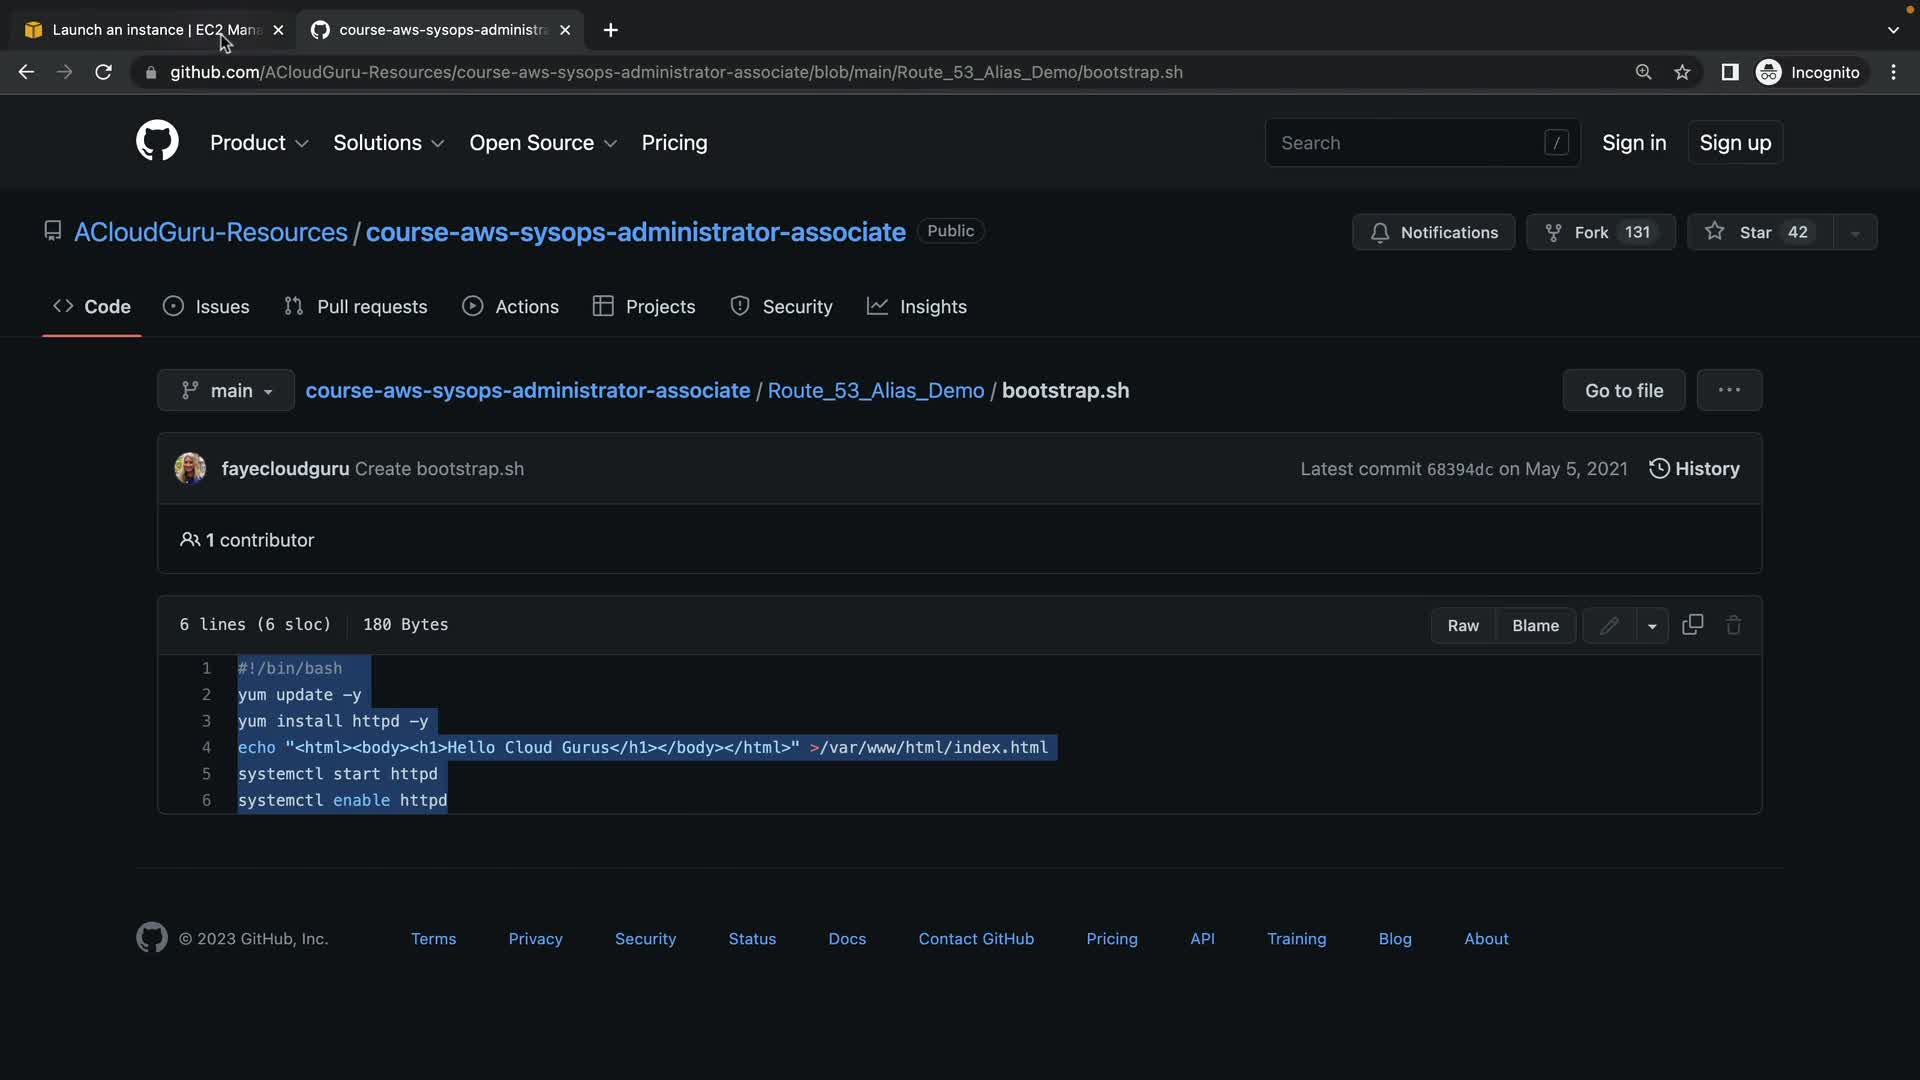The height and width of the screenshot is (1080, 1920).
Task: Switch to the Issues tab
Action: tap(206, 307)
